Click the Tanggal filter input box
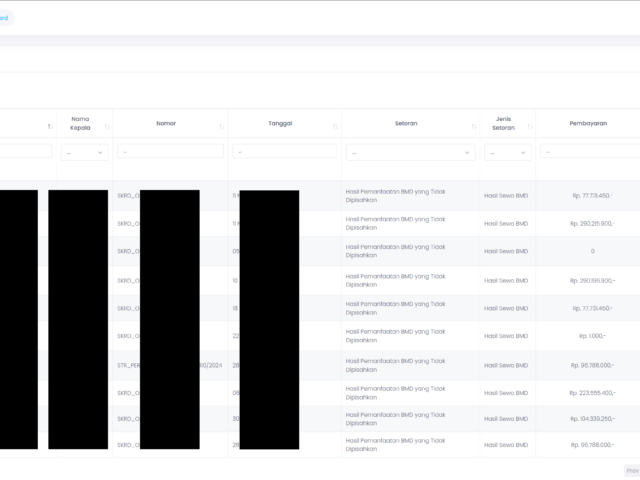This screenshot has height=480, width=640. (284, 151)
